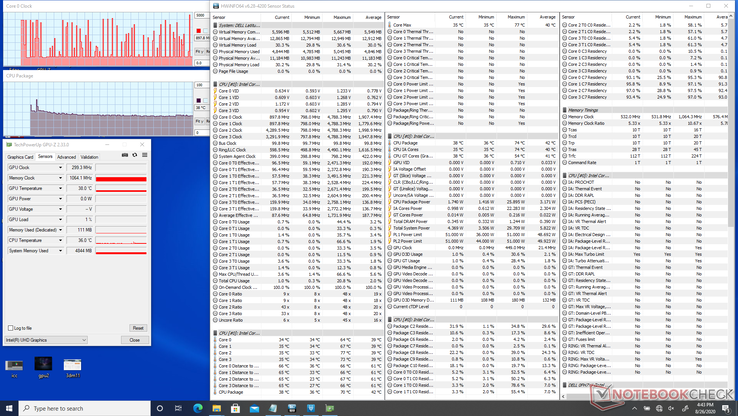Open the 3dm11 desktop shortcut
The width and height of the screenshot is (738, 416).
[x=72, y=367]
